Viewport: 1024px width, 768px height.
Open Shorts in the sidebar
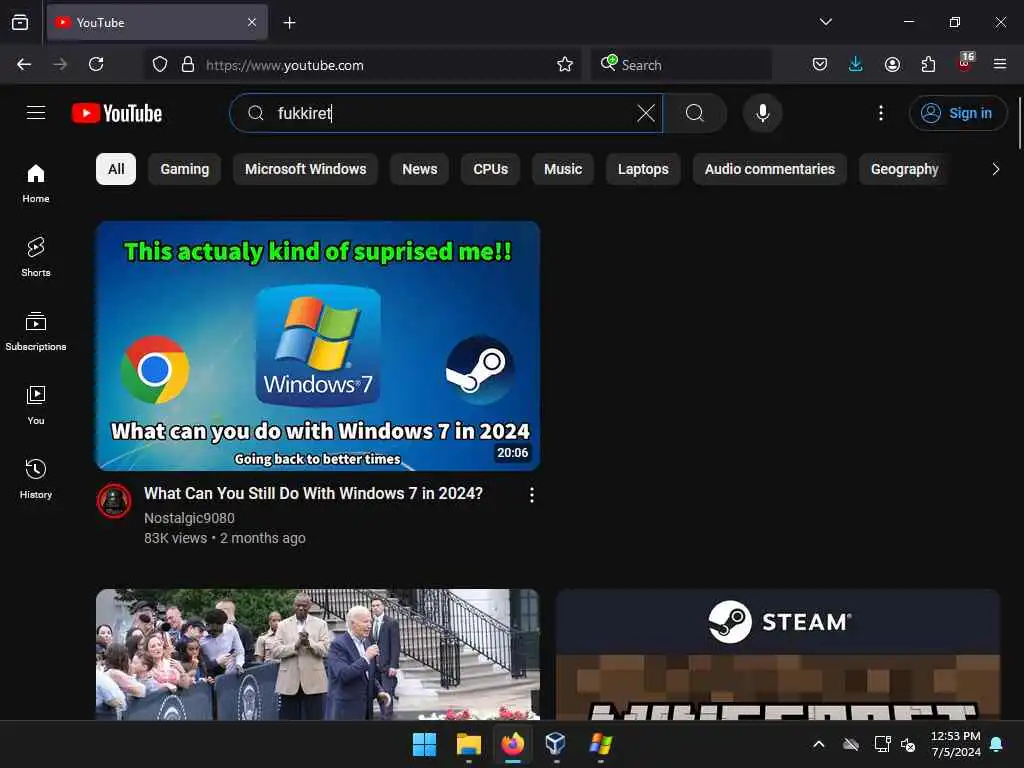click(x=36, y=257)
